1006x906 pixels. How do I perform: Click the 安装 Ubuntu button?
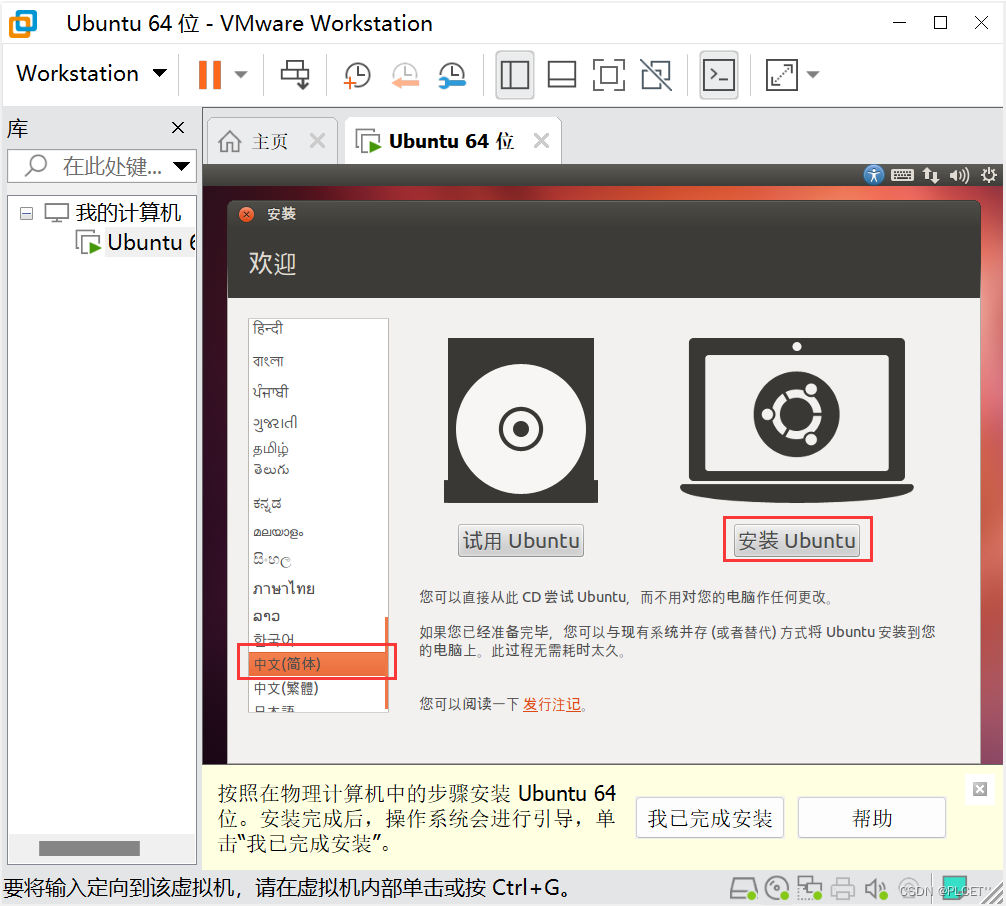(797, 540)
